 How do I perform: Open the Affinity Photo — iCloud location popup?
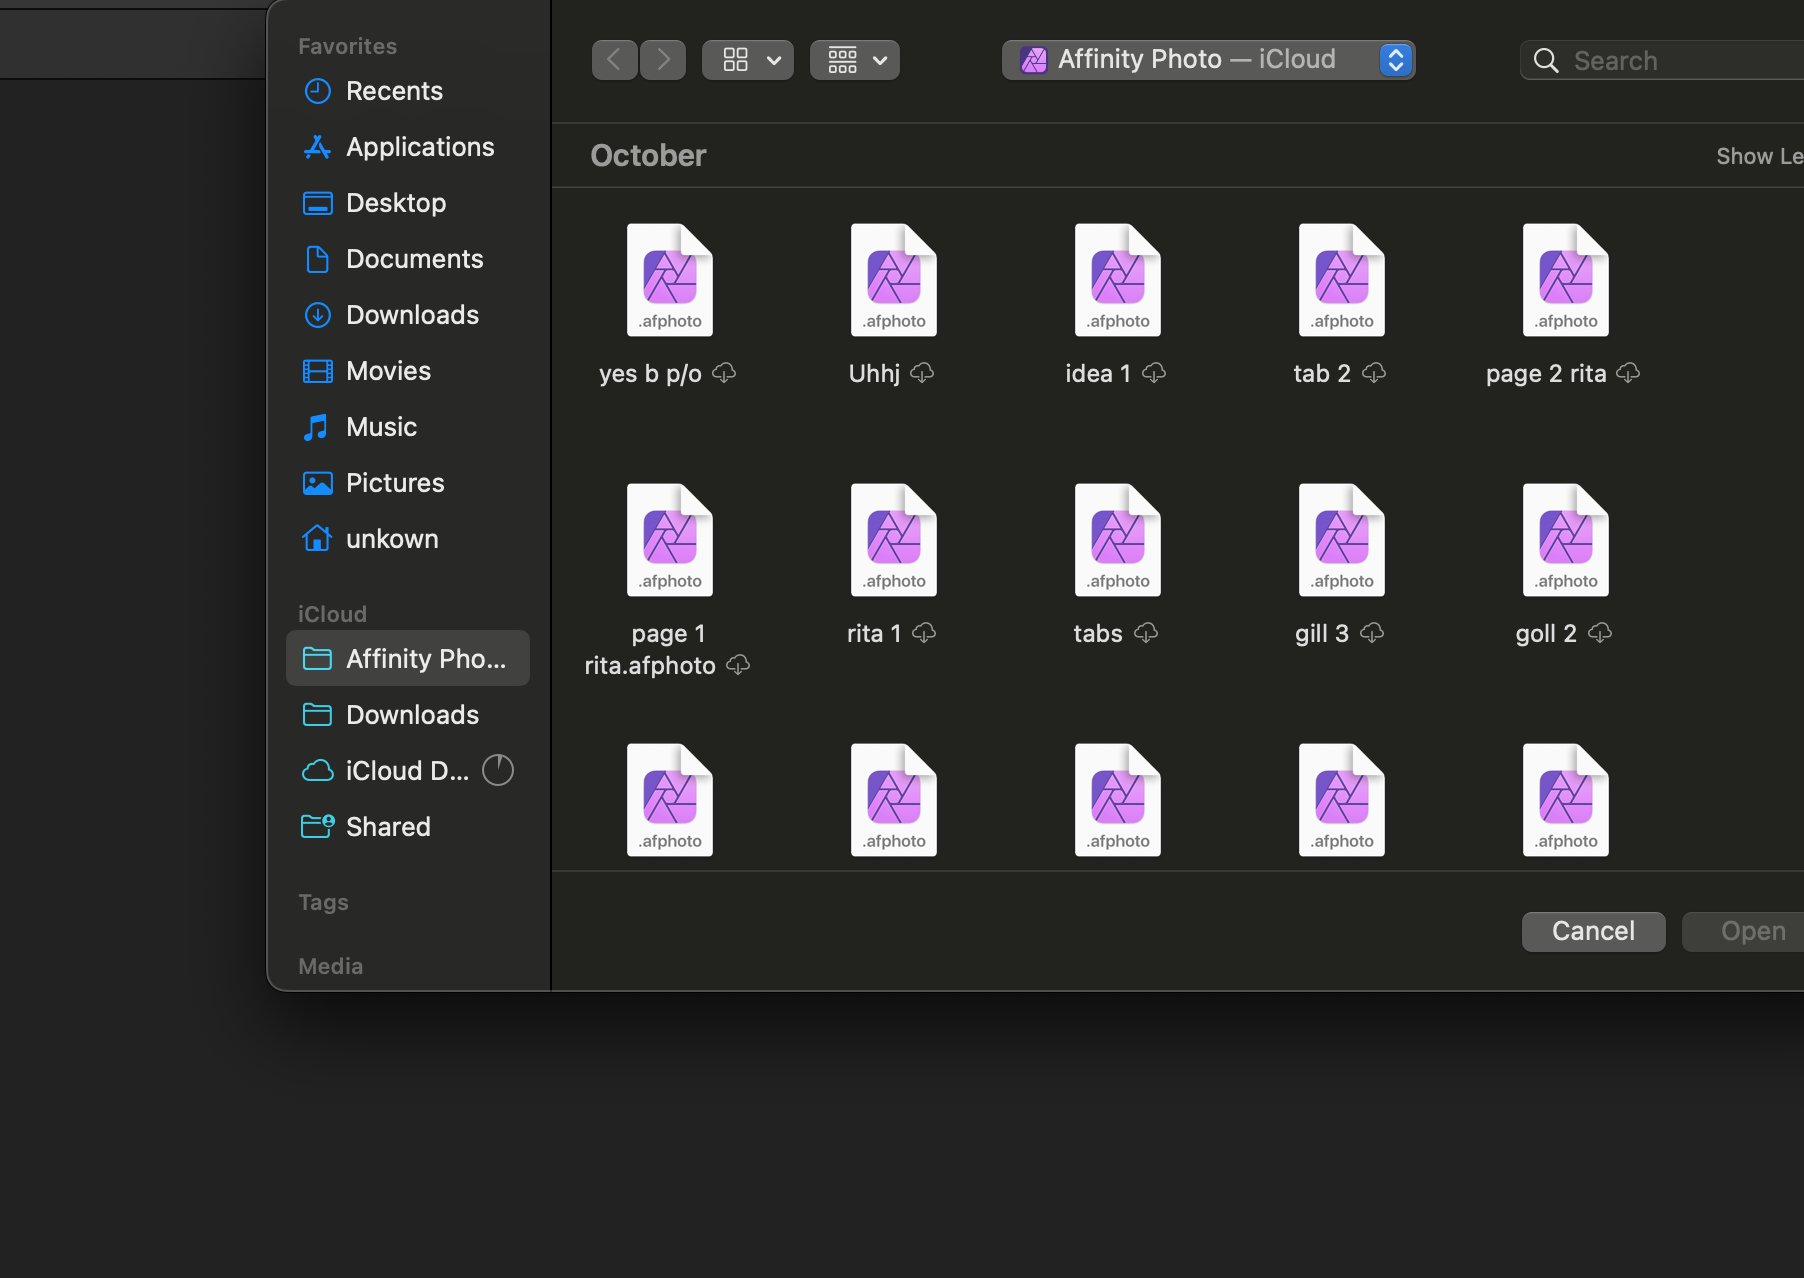[x=1208, y=60]
